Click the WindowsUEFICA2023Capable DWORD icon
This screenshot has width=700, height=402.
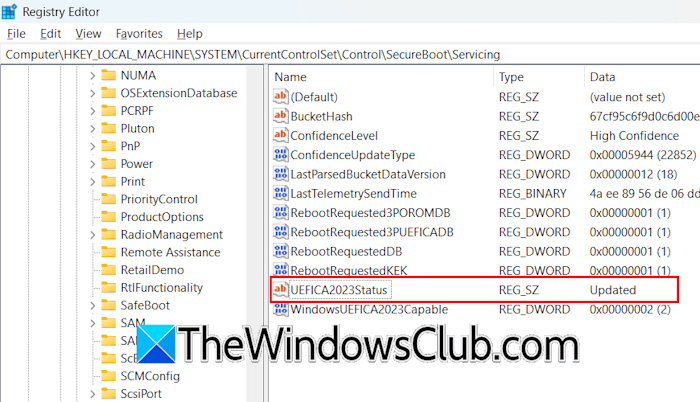[x=280, y=309]
